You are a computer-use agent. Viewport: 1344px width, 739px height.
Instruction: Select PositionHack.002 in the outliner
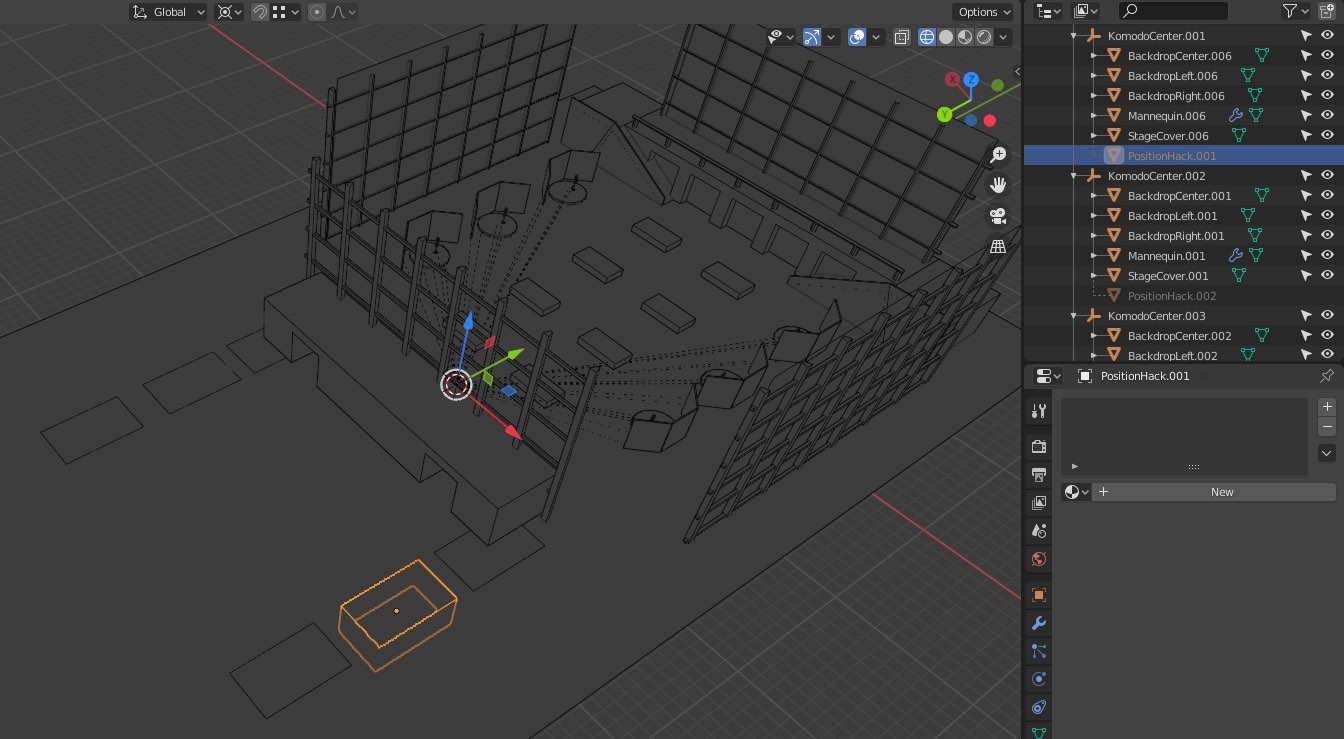click(1171, 296)
